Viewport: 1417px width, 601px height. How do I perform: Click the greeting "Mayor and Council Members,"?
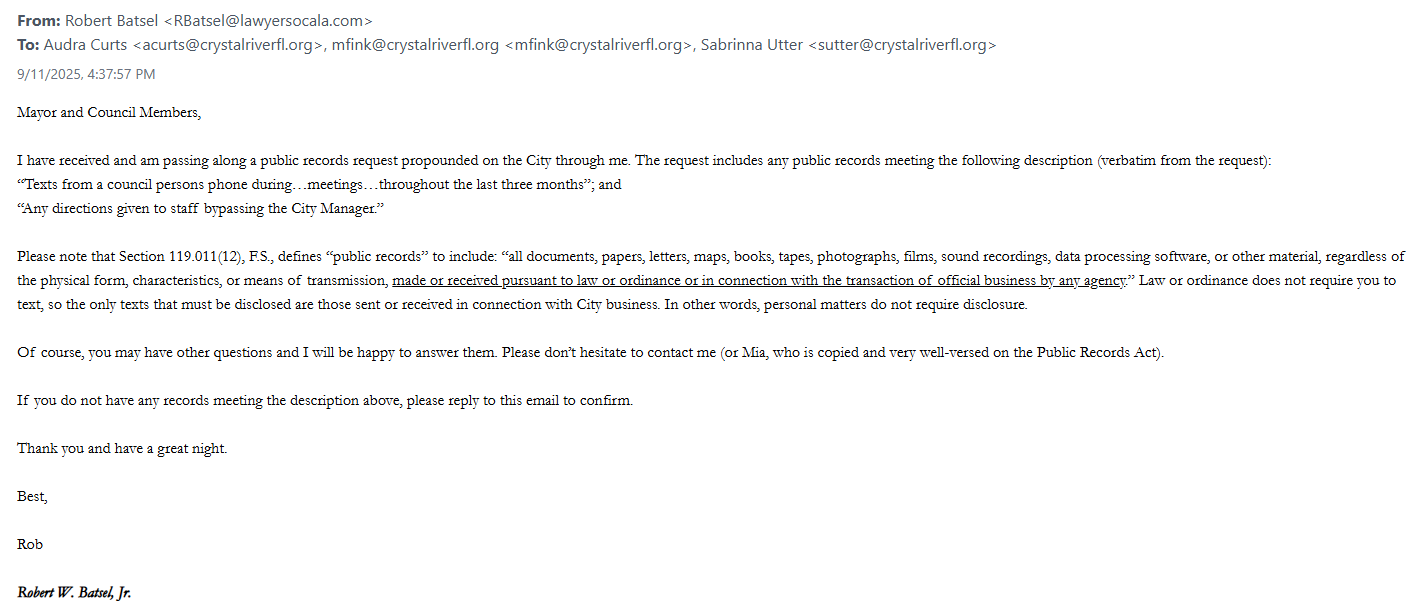(109, 113)
